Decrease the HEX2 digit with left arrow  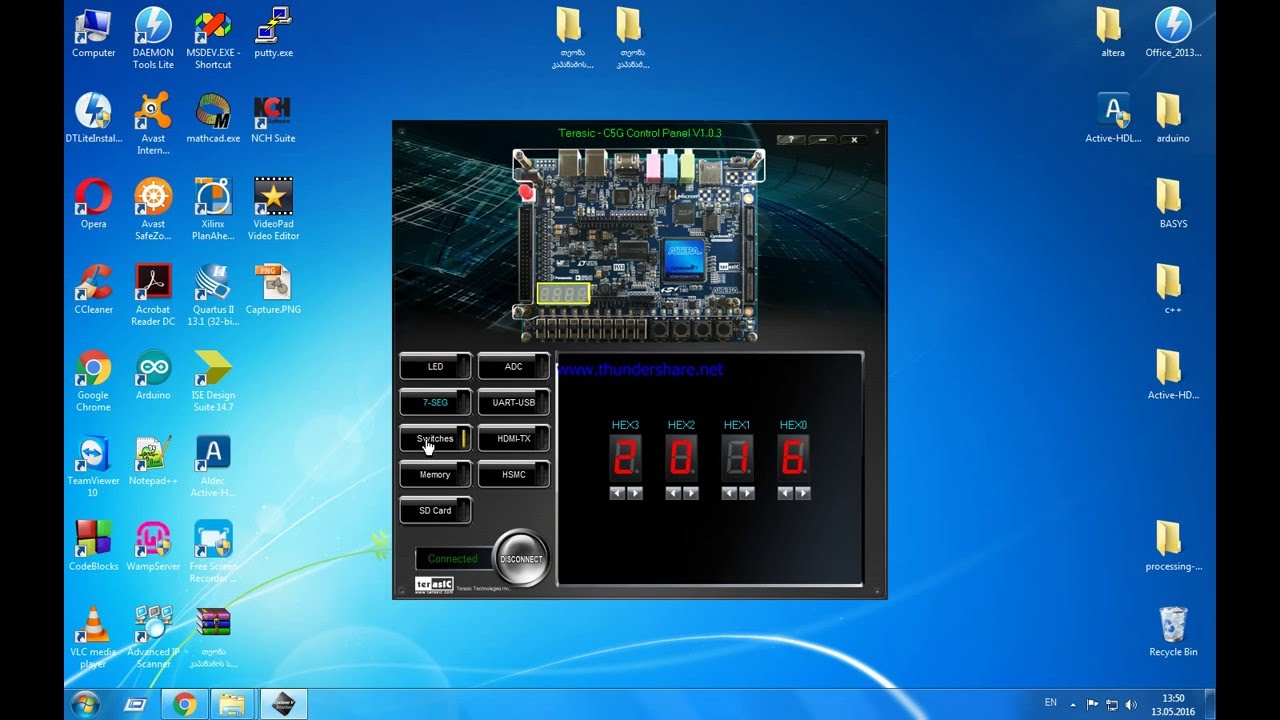point(673,493)
